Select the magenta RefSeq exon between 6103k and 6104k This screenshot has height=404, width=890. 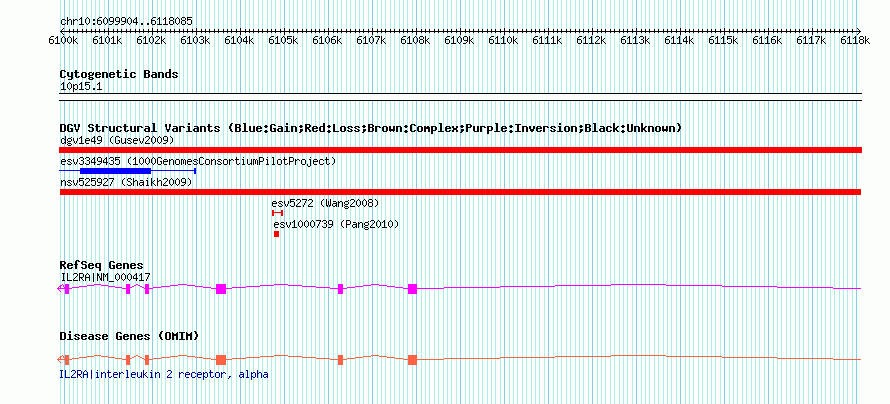pos(221,289)
